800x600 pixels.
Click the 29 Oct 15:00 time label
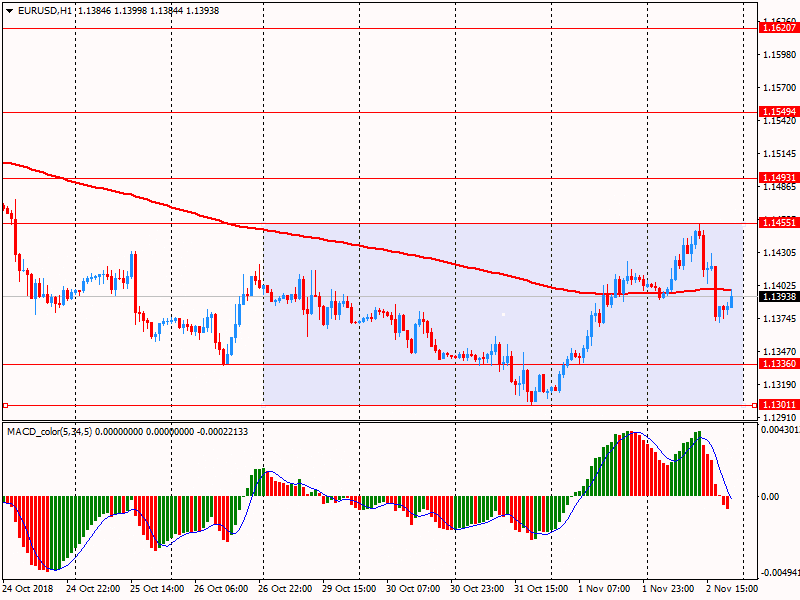pyautogui.click(x=349, y=588)
